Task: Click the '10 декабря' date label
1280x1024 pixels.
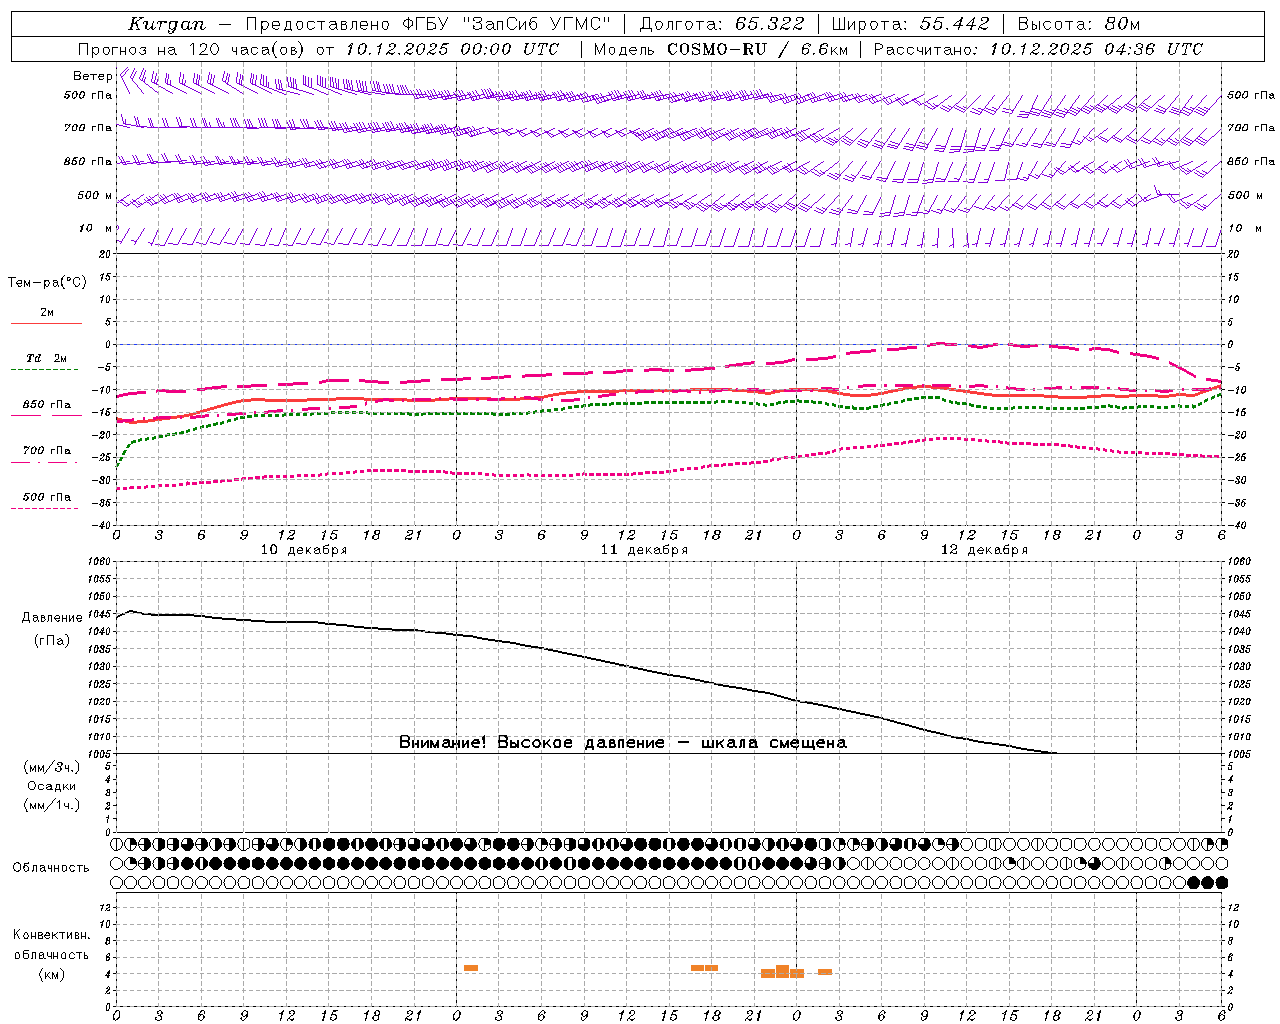Action: tap(304, 550)
